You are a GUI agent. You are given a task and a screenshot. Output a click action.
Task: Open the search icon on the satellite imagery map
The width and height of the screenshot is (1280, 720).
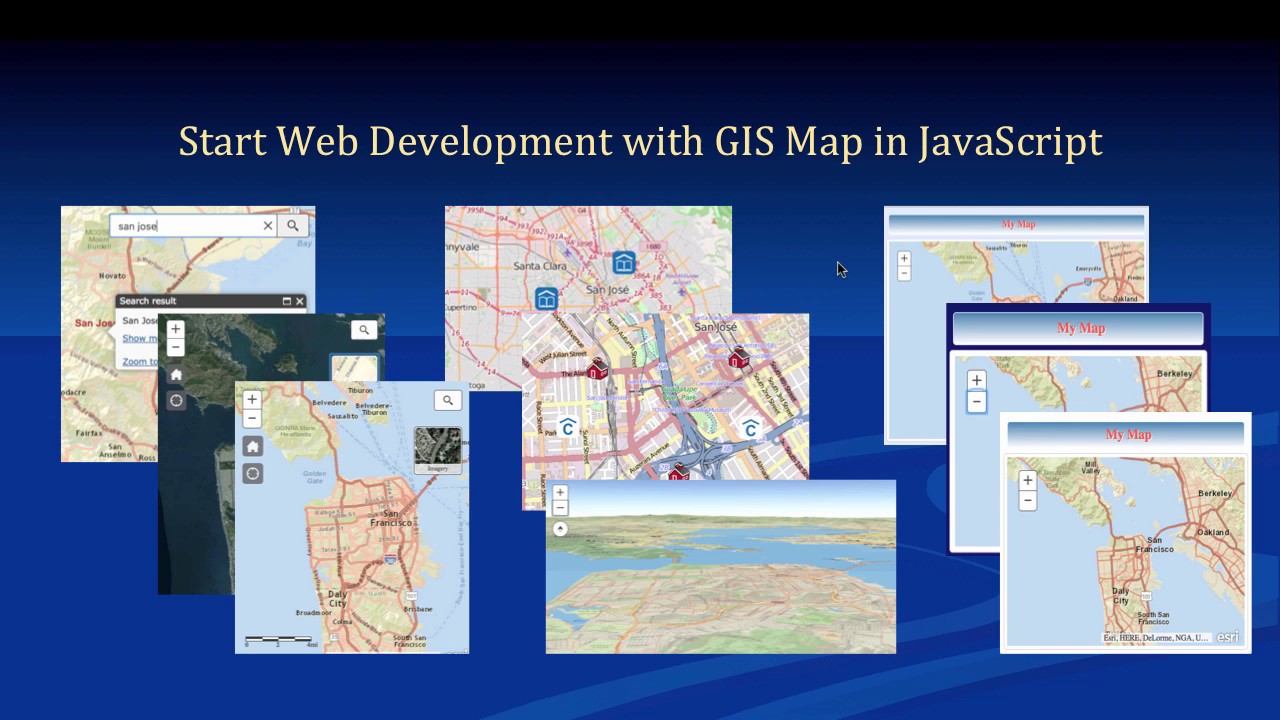tap(364, 330)
